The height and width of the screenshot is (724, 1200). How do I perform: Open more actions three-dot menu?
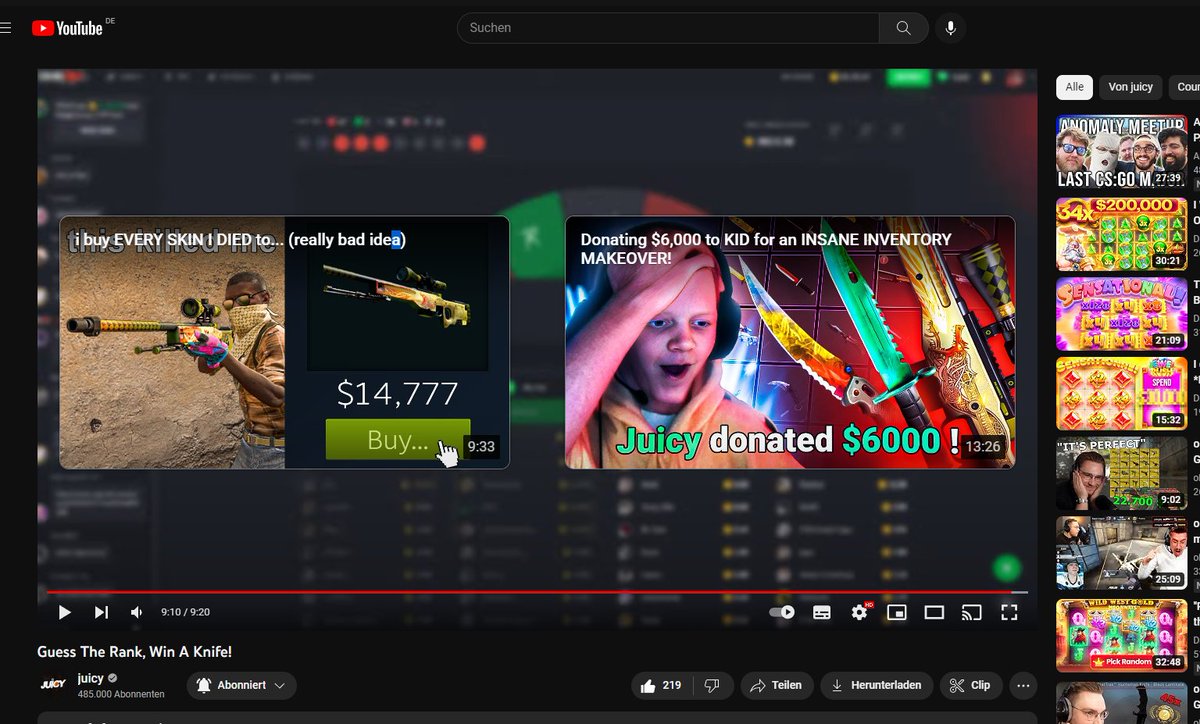point(1022,685)
